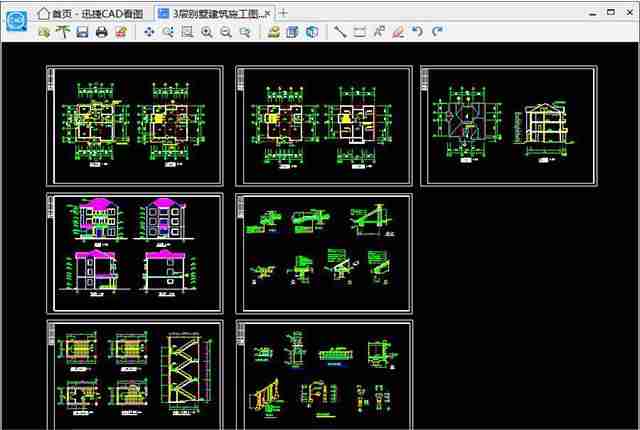Open the blue properties panel icon
The height and width of the screenshot is (430, 640).
point(292,31)
